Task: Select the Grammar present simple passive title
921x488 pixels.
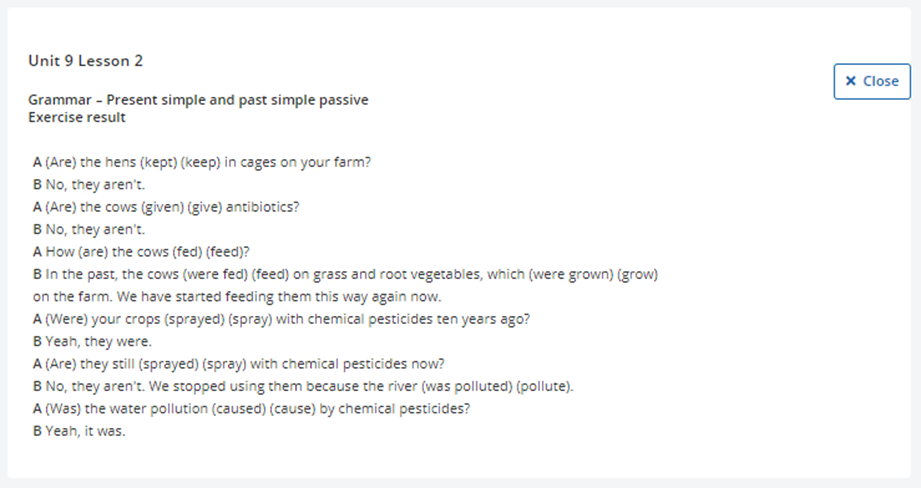Action: pos(199,100)
